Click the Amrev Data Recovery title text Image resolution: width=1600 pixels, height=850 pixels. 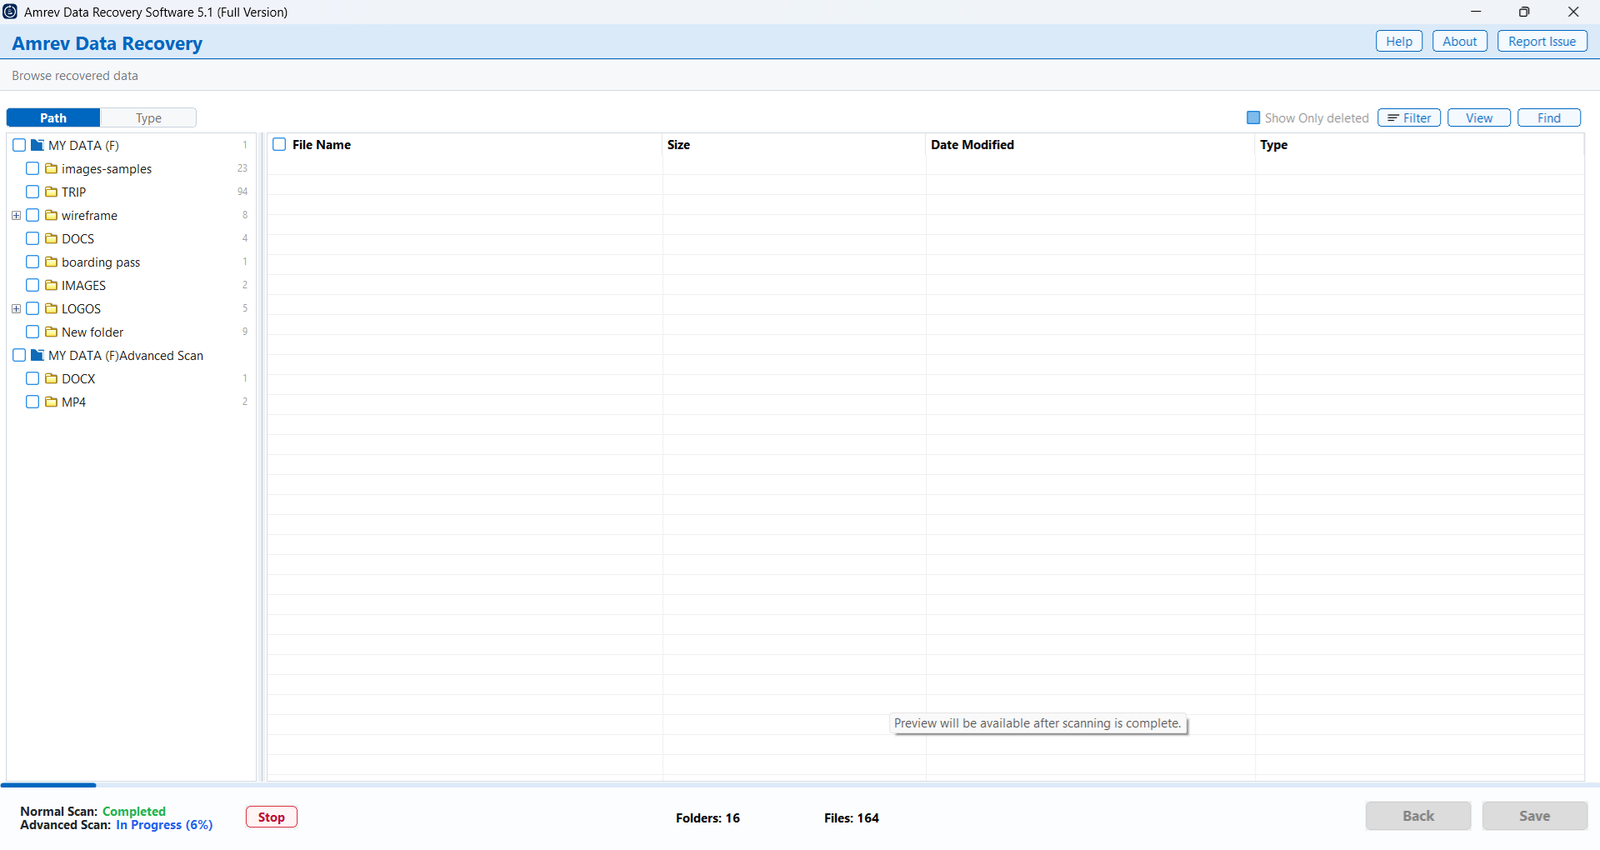pyautogui.click(x=107, y=44)
